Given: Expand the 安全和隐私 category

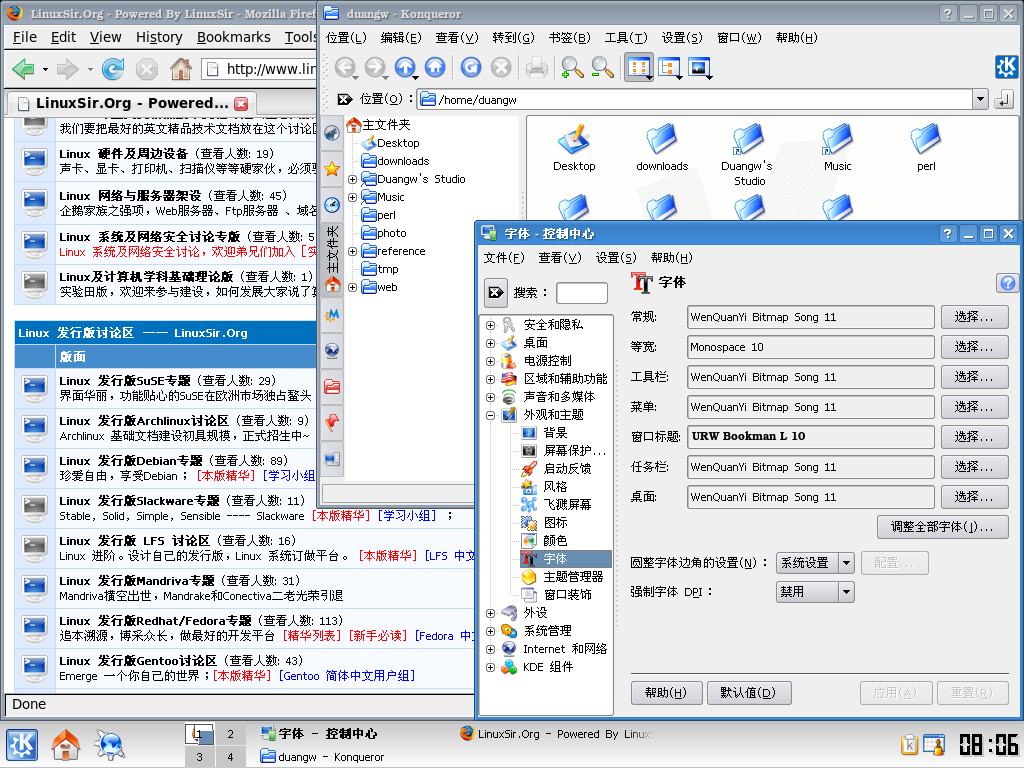Looking at the screenshot, I should [490, 325].
